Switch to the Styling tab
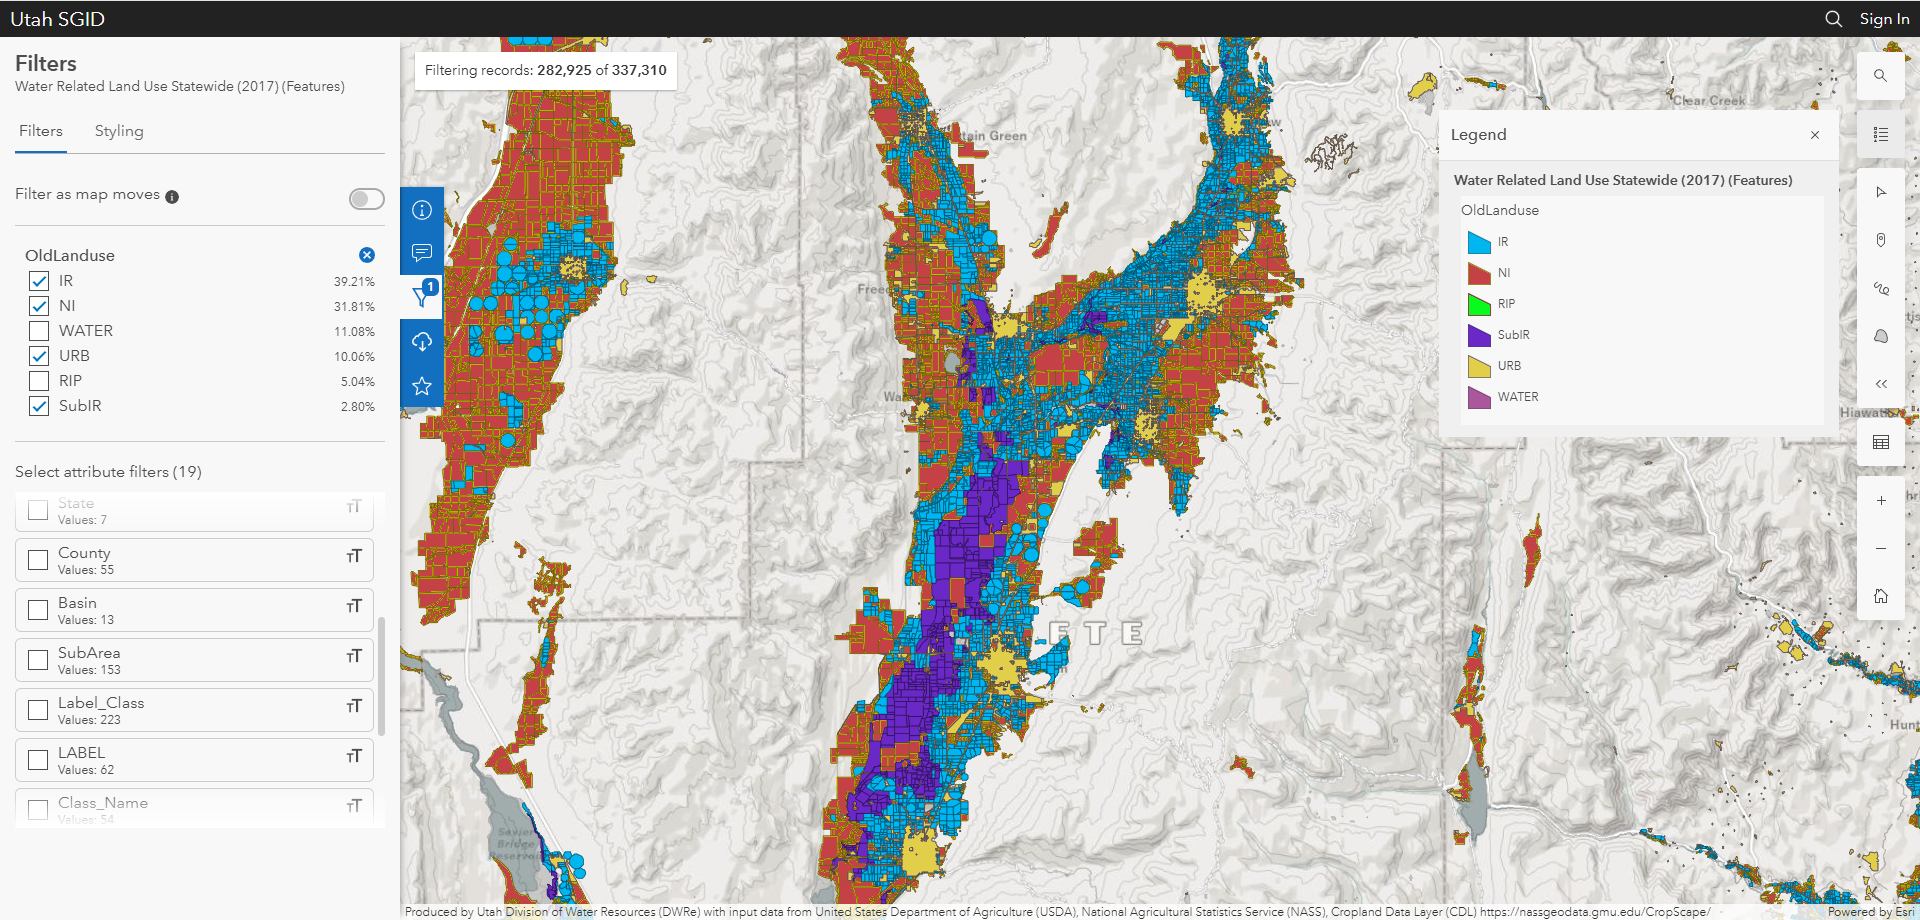Image resolution: width=1920 pixels, height=920 pixels. [x=119, y=131]
